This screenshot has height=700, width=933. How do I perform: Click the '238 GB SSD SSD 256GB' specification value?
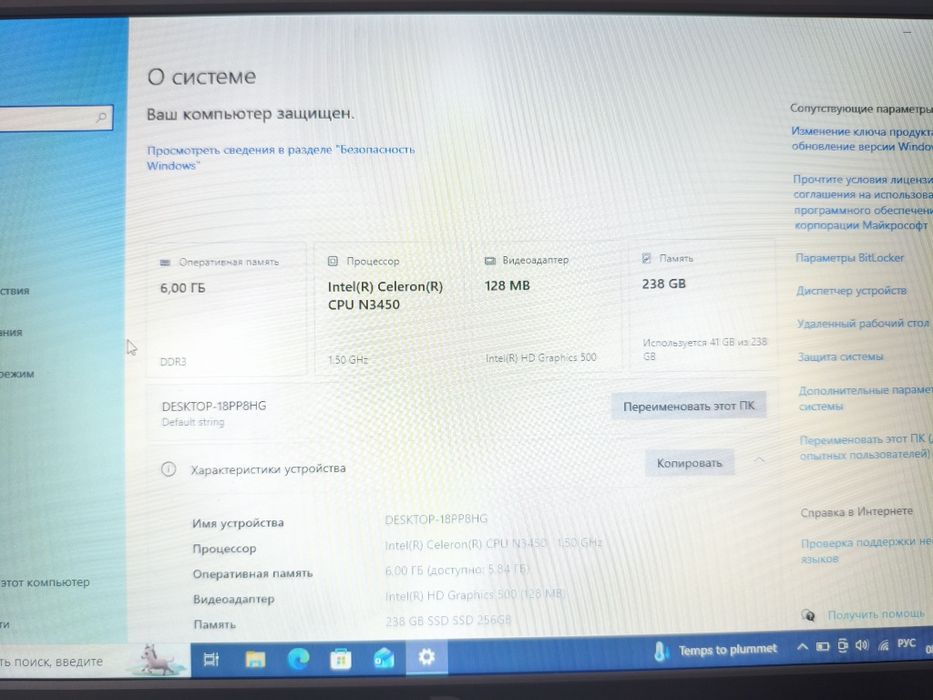click(448, 620)
